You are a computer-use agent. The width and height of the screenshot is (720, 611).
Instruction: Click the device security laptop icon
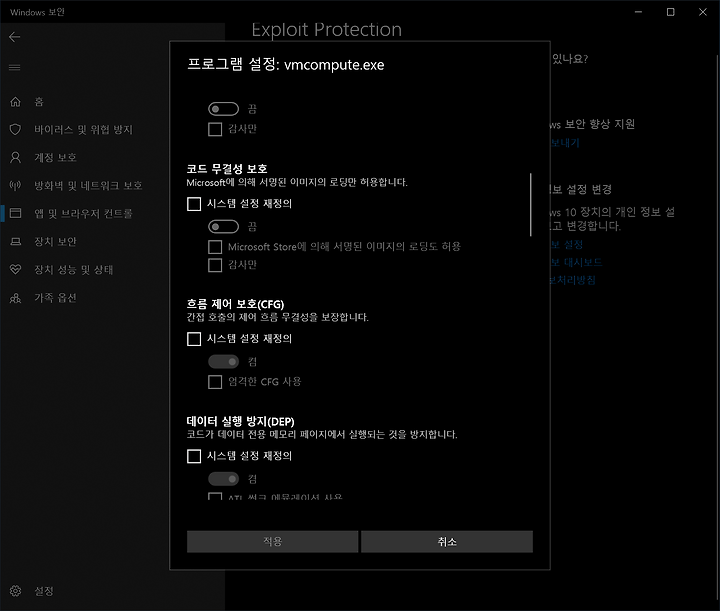(16, 241)
